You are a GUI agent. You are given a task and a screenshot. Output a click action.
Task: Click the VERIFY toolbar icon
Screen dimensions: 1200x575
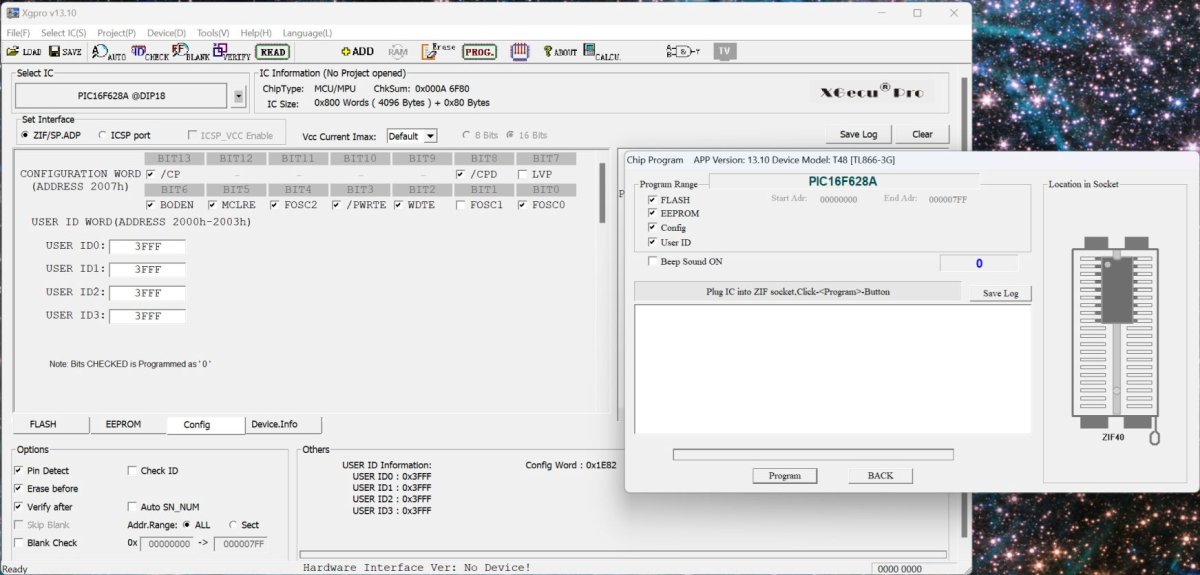point(232,51)
